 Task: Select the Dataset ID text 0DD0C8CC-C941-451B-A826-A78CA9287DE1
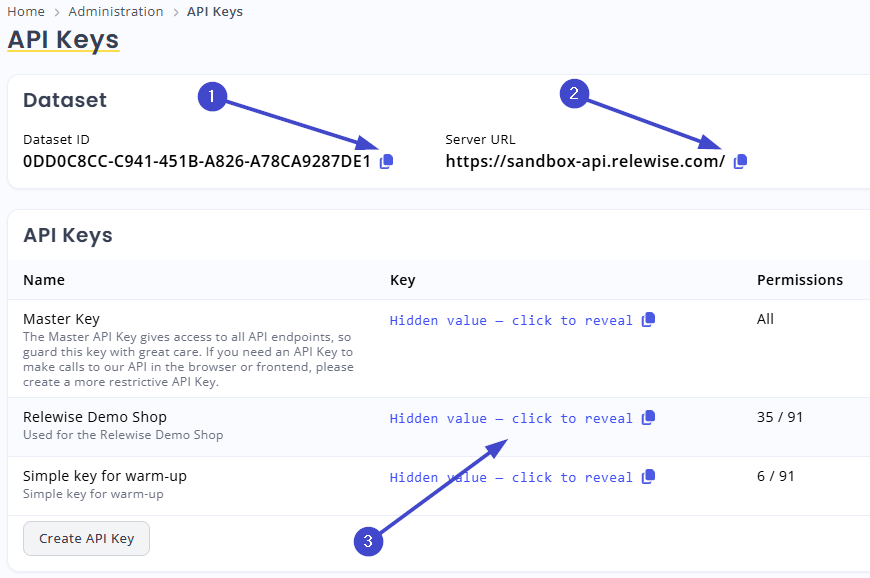click(x=196, y=161)
